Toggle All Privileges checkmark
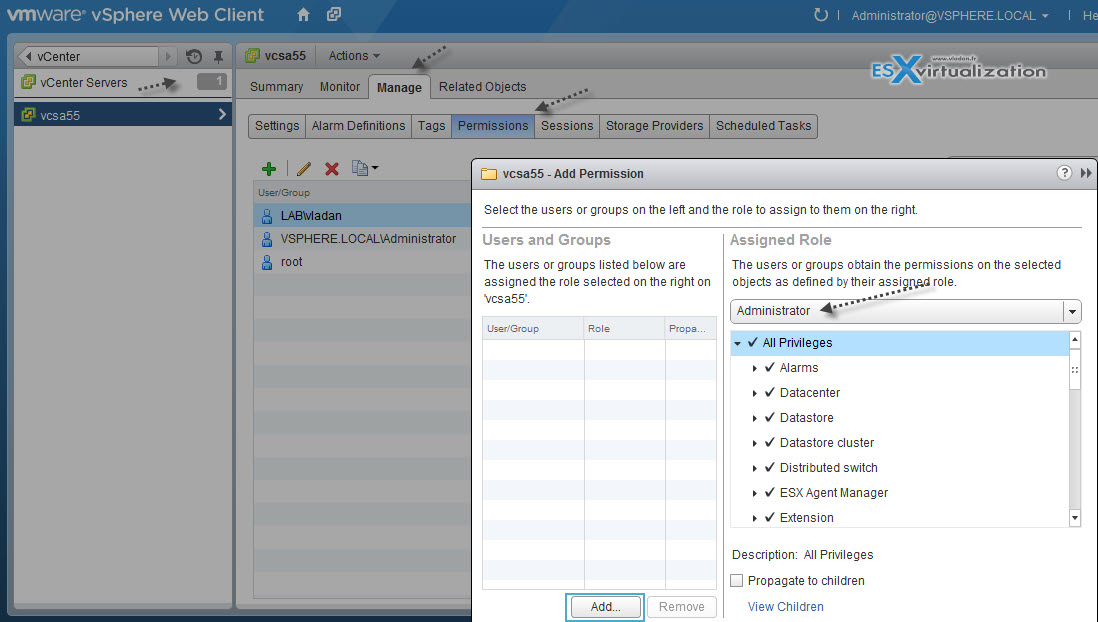Image resolution: width=1098 pixels, height=622 pixels. (753, 343)
